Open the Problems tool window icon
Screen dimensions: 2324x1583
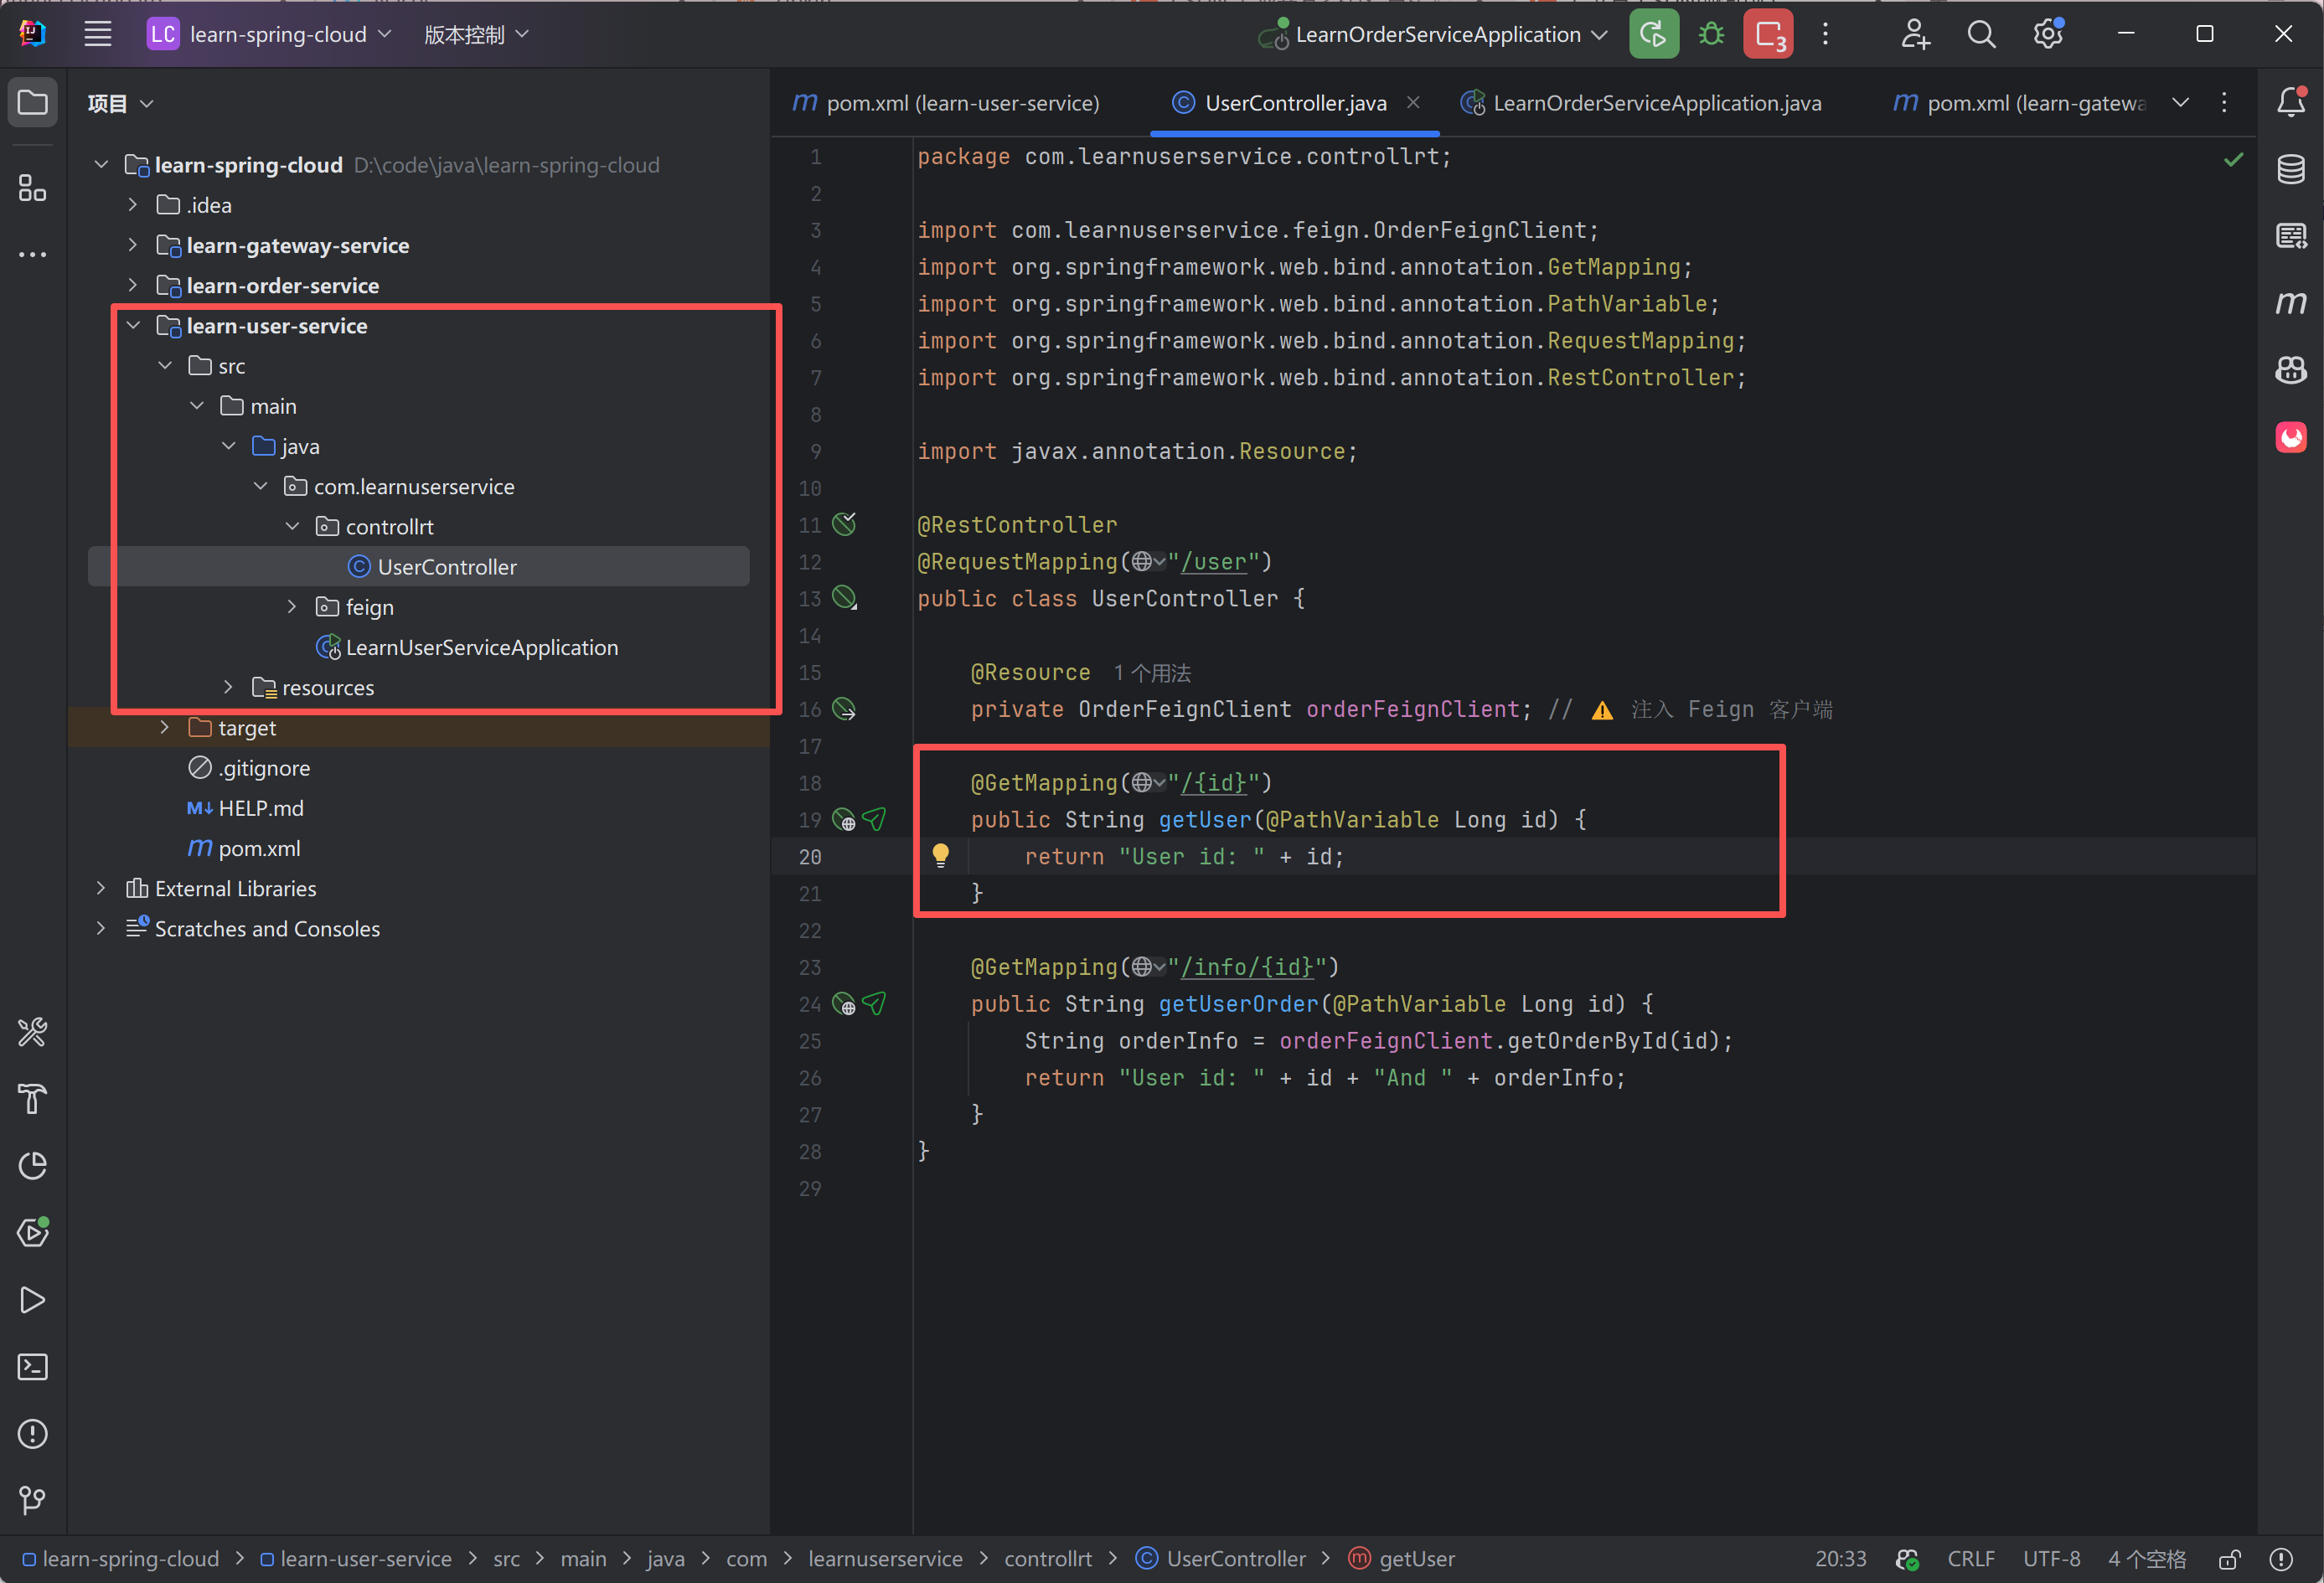pyautogui.click(x=33, y=1434)
